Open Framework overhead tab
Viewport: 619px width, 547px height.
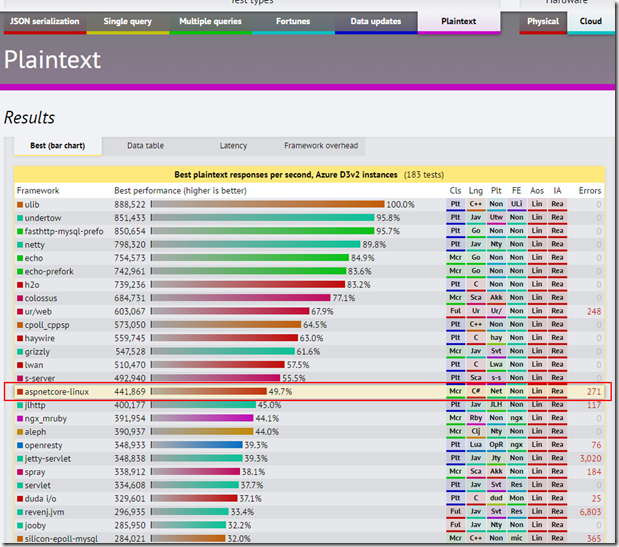[x=321, y=146]
